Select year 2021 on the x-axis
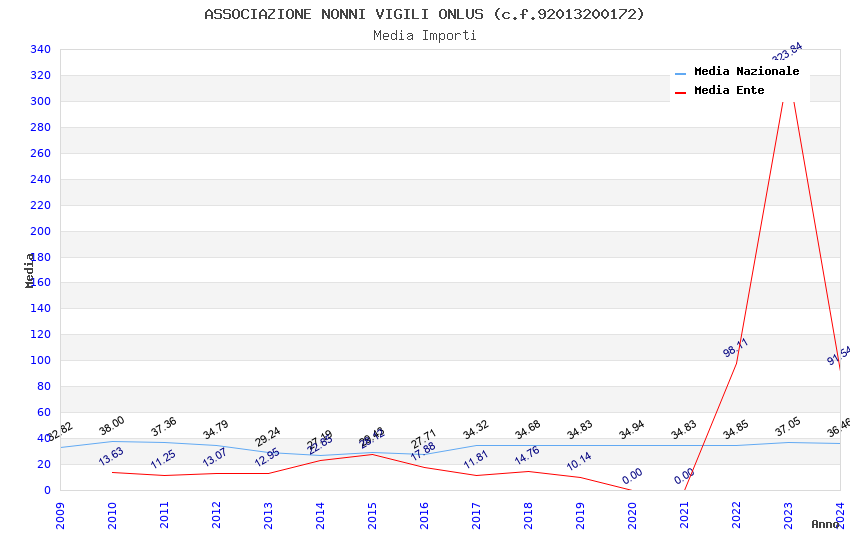 (x=684, y=515)
